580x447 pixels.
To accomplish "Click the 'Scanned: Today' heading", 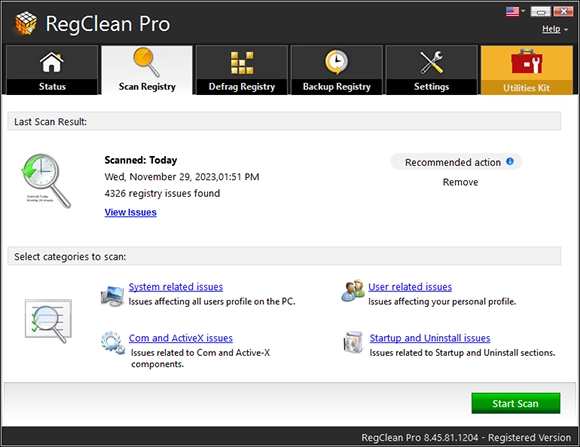I will point(141,160).
